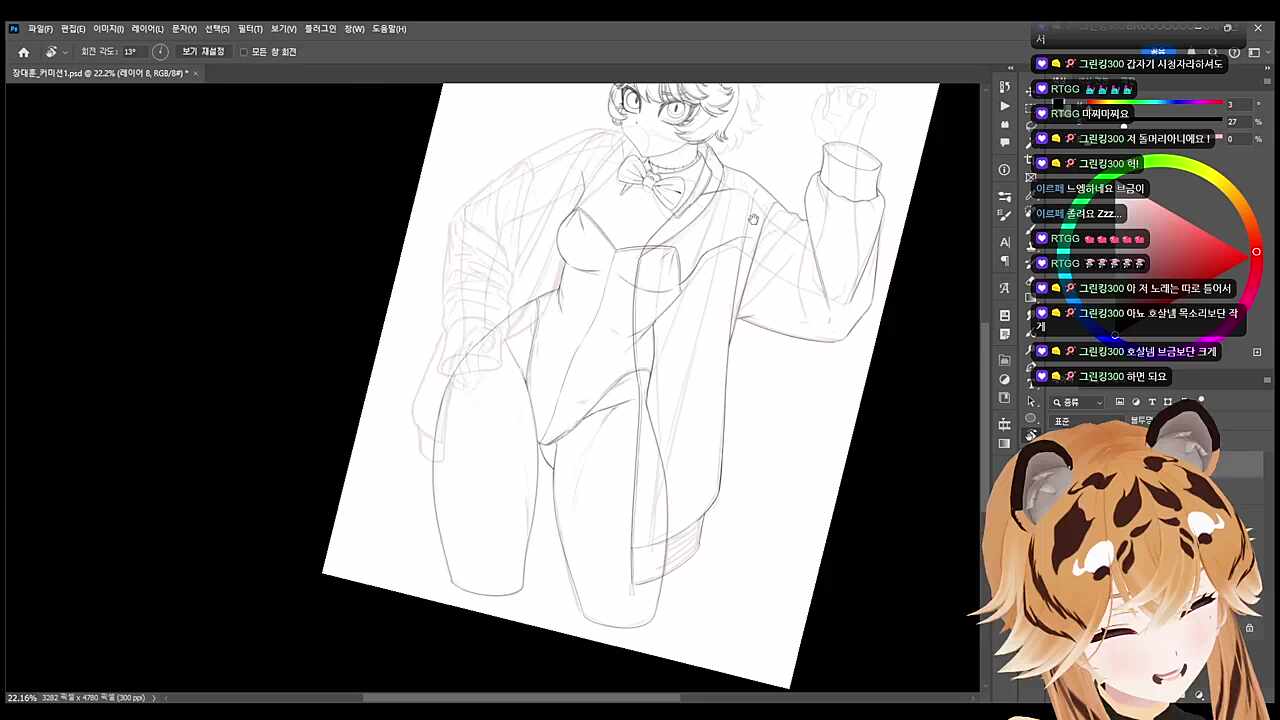Open the History panel icon in the dock
This screenshot has width=1280, height=720.
[x=1005, y=88]
